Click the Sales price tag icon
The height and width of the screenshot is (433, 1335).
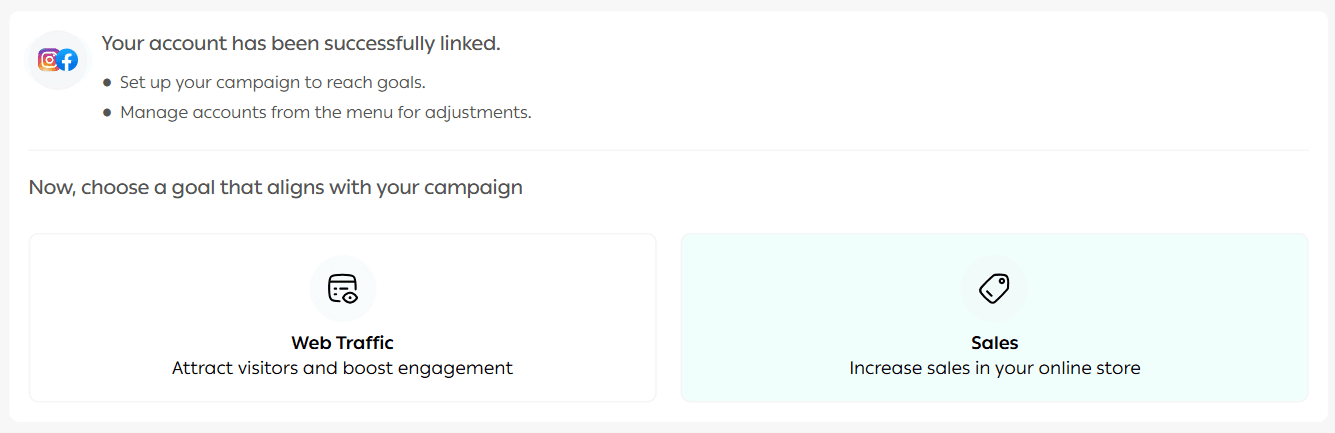(x=994, y=289)
